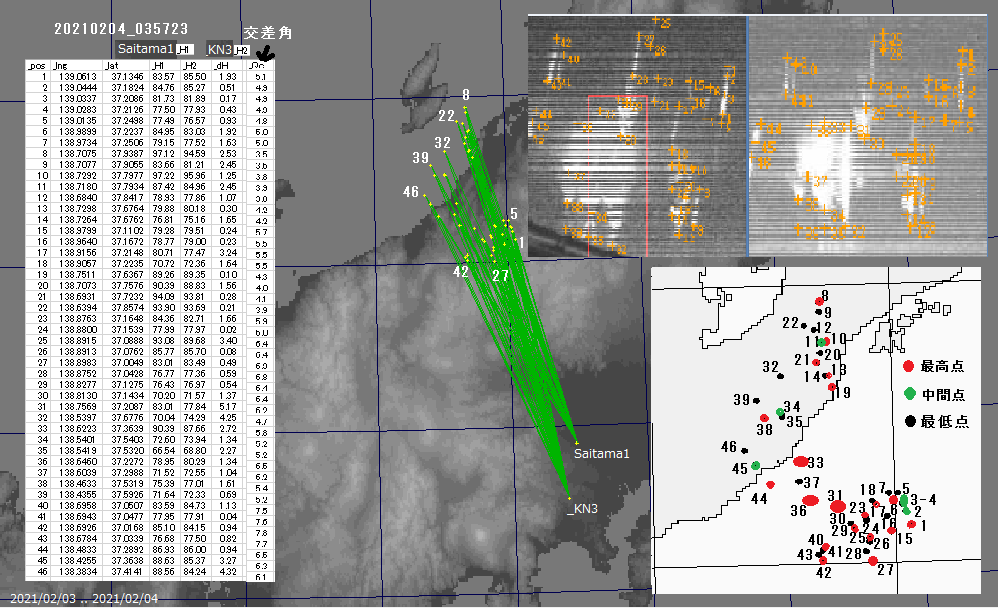
Task: Click the red marker labeled 27 on inset map
Action: pyautogui.click(x=873, y=560)
